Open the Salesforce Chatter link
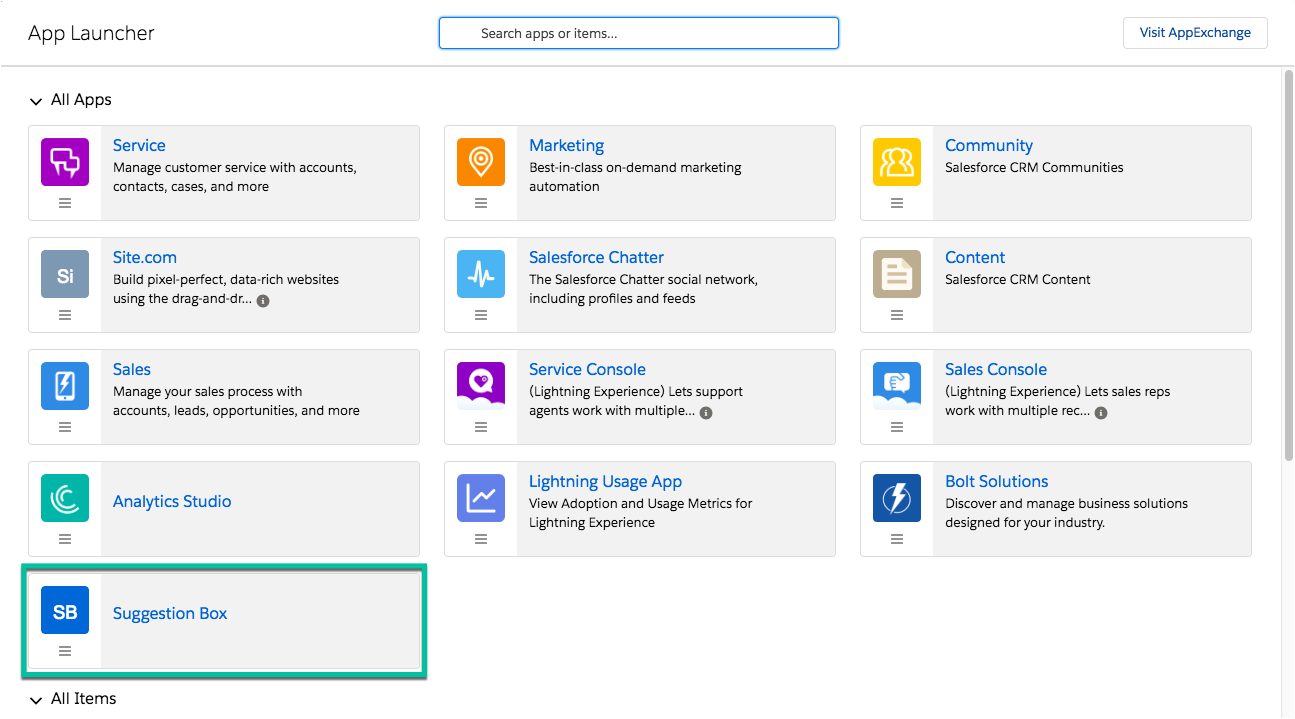The image size is (1295, 719). [596, 257]
